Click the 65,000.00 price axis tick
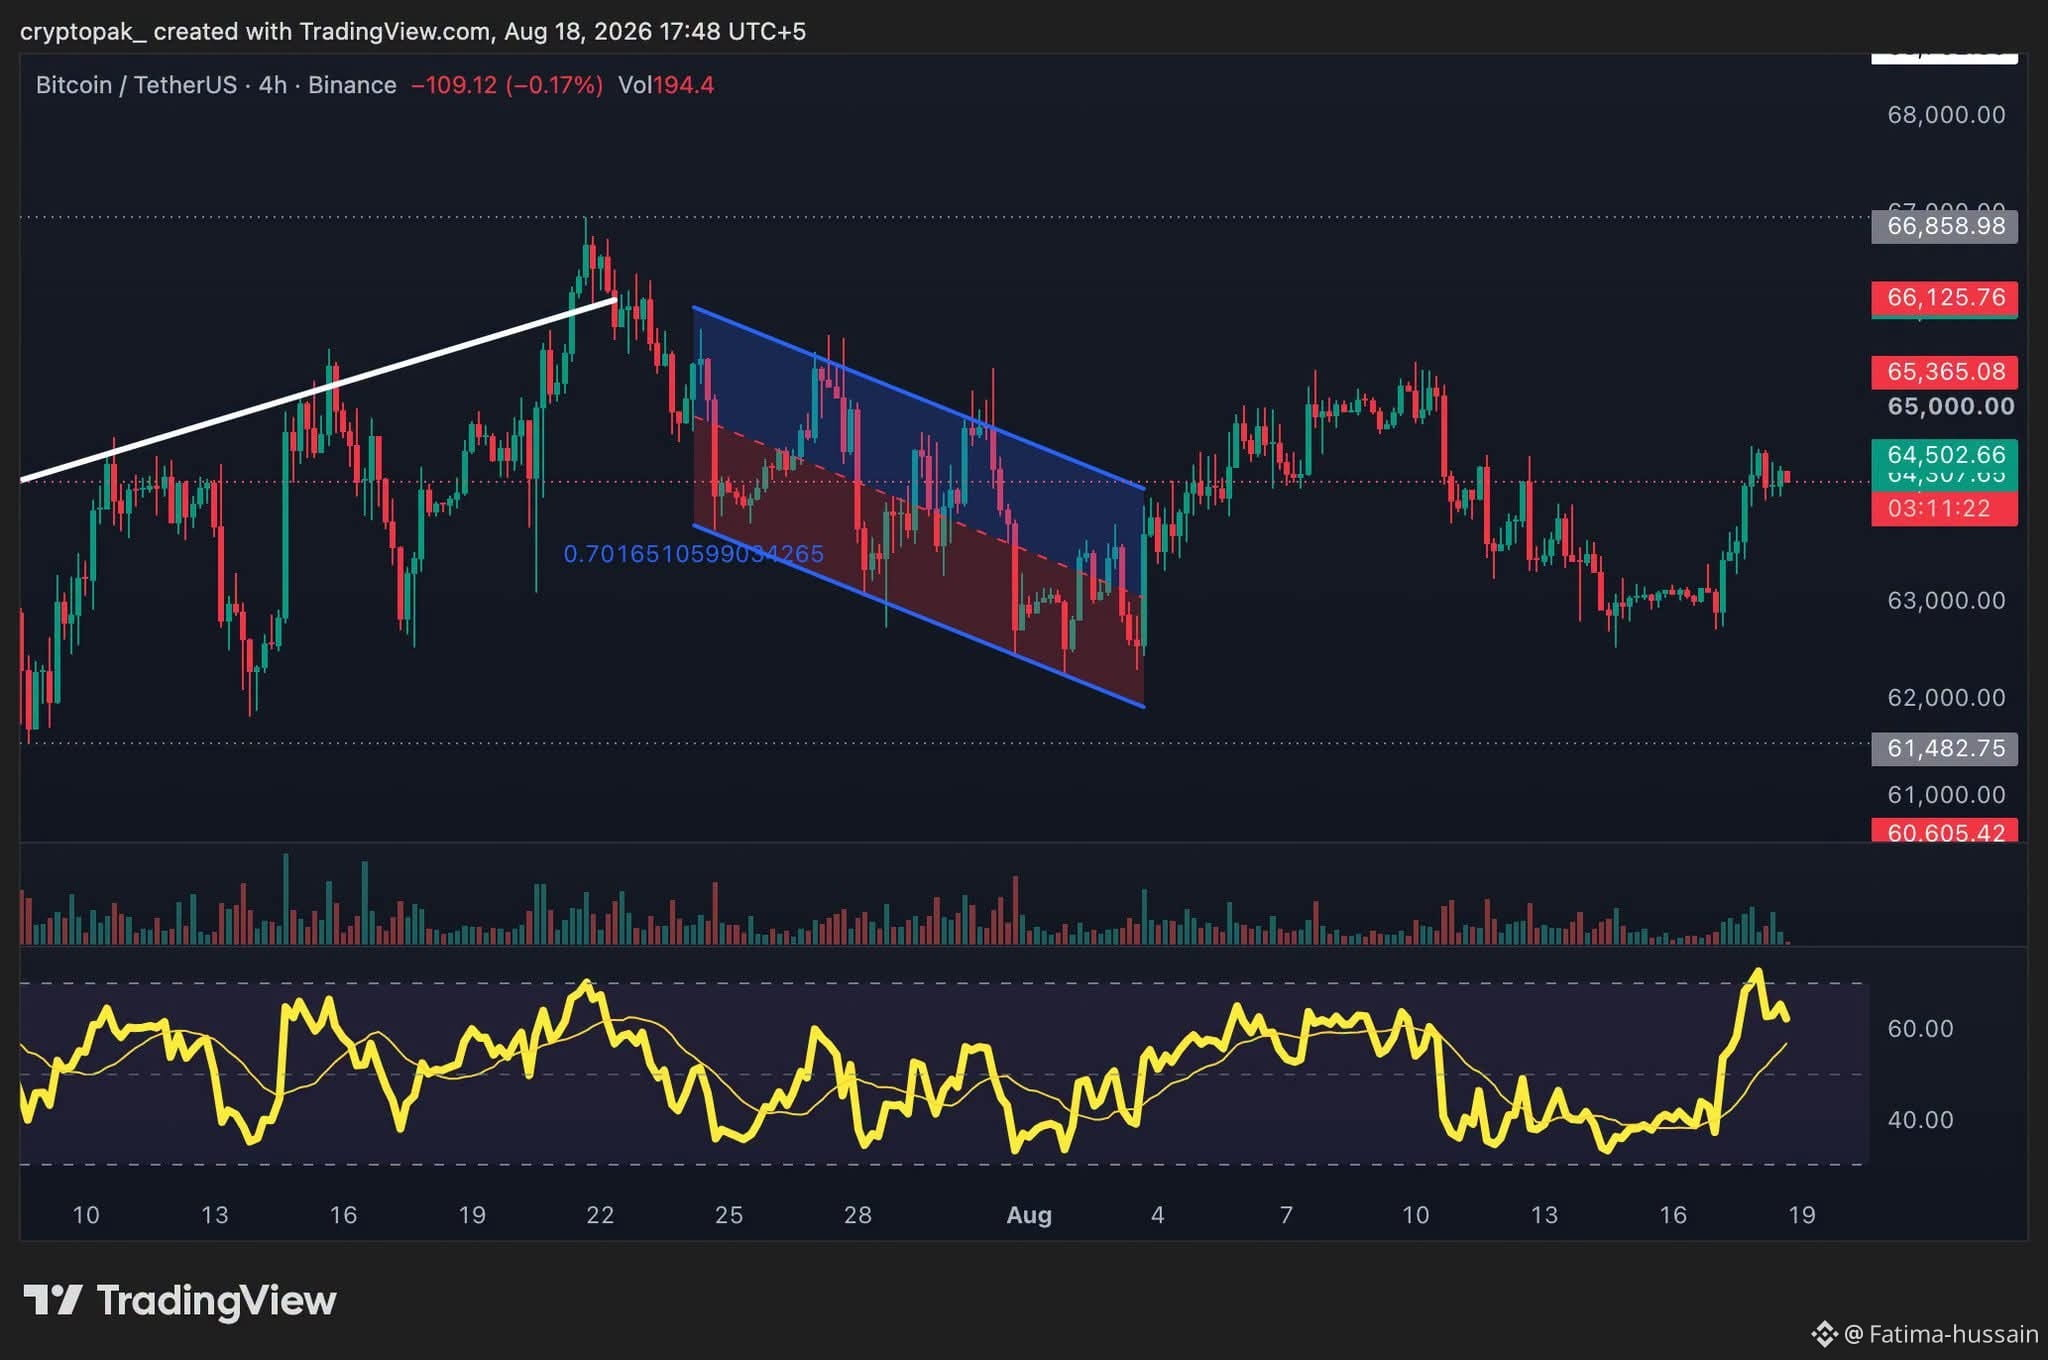 point(1950,406)
